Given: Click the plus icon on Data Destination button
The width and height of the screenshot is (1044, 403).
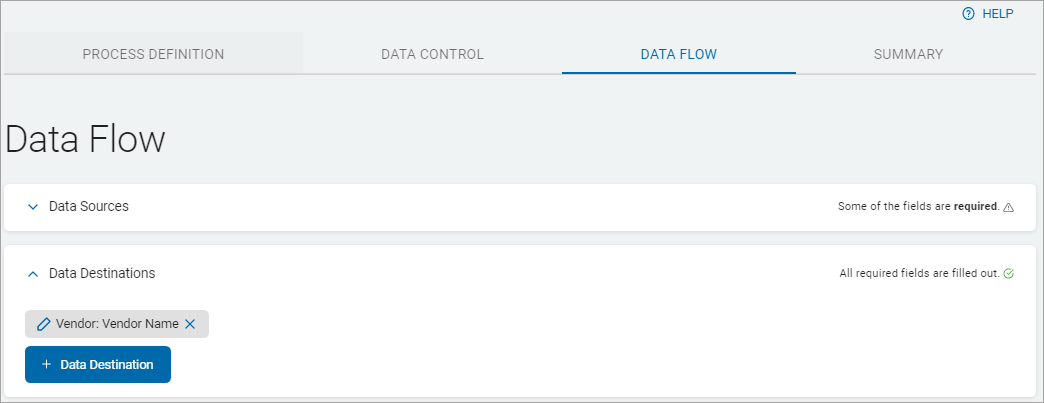Looking at the screenshot, I should 46,365.
